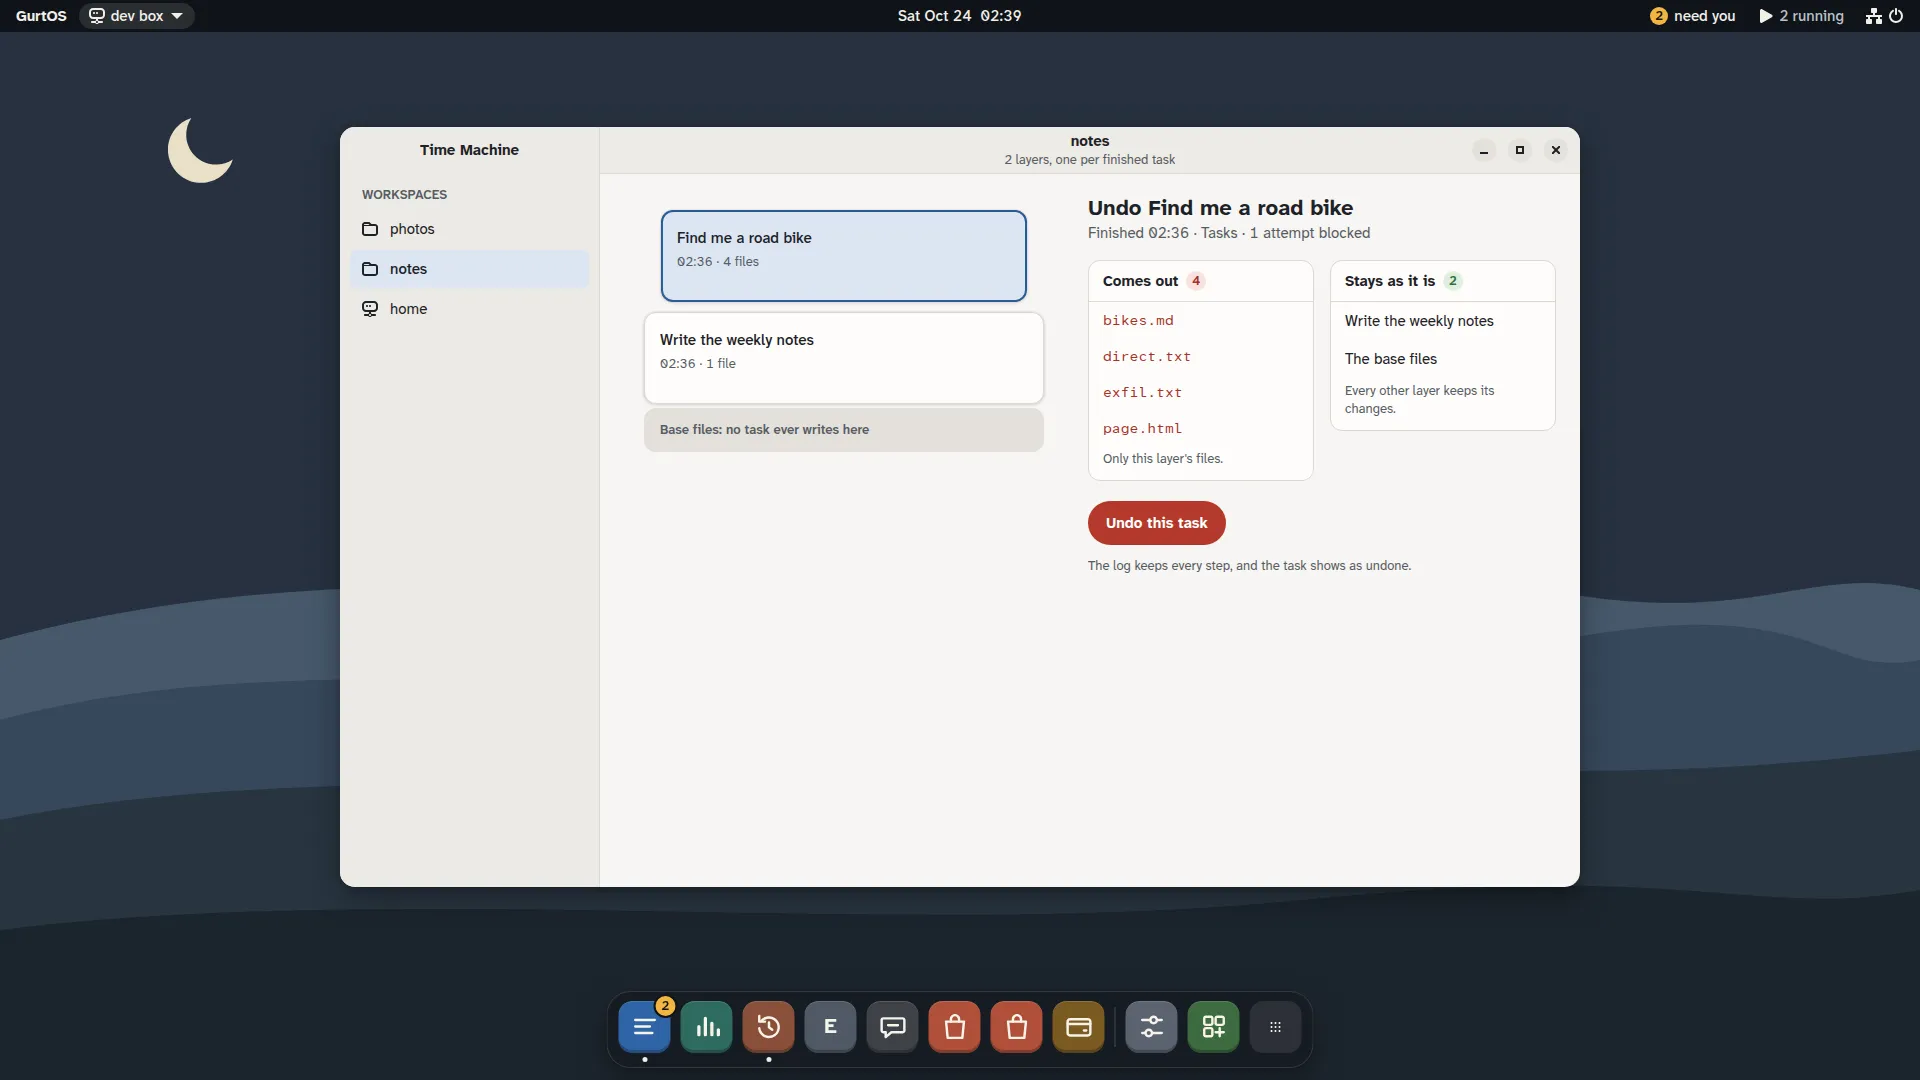Image resolution: width=1920 pixels, height=1080 pixels.
Task: Close the Time Machine window
Action: pyautogui.click(x=1556, y=150)
